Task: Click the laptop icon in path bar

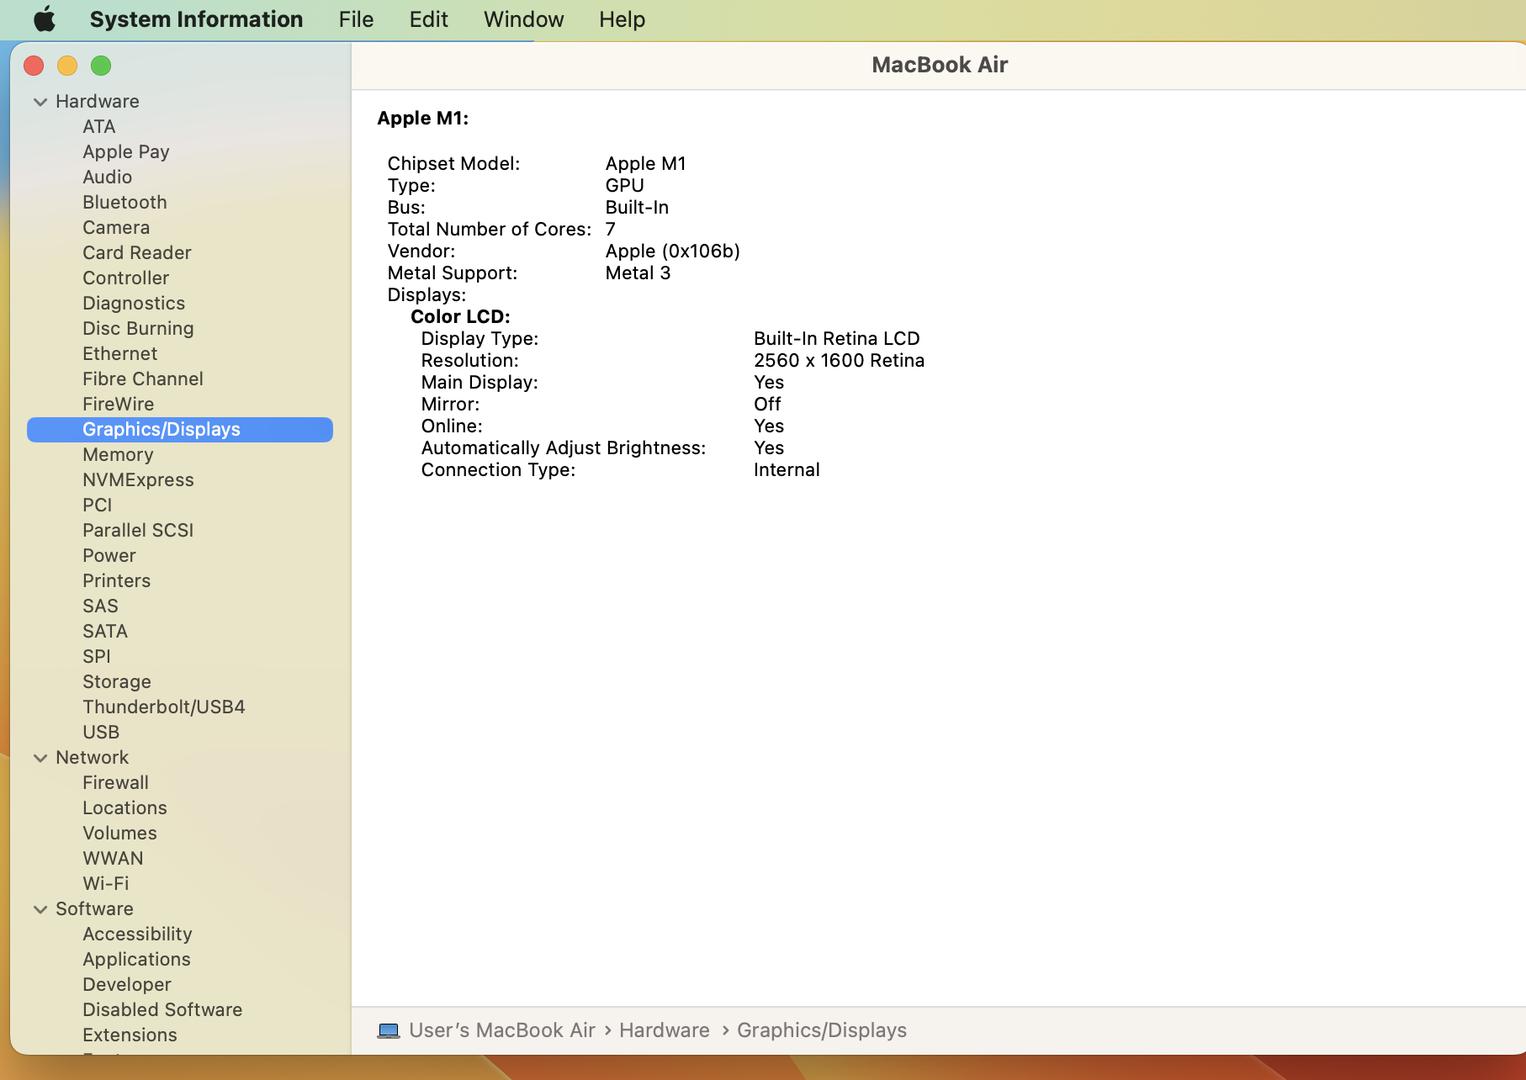Action: click(388, 1031)
